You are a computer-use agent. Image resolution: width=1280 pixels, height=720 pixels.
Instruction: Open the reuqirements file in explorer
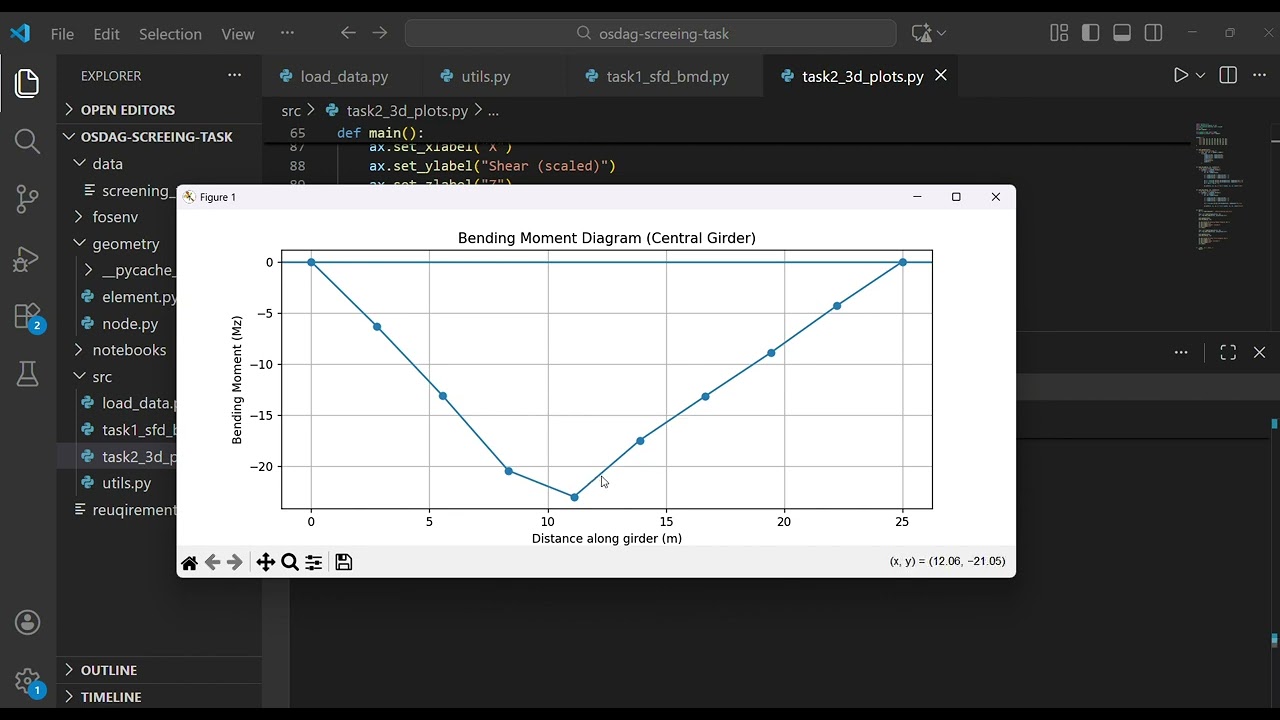134,510
